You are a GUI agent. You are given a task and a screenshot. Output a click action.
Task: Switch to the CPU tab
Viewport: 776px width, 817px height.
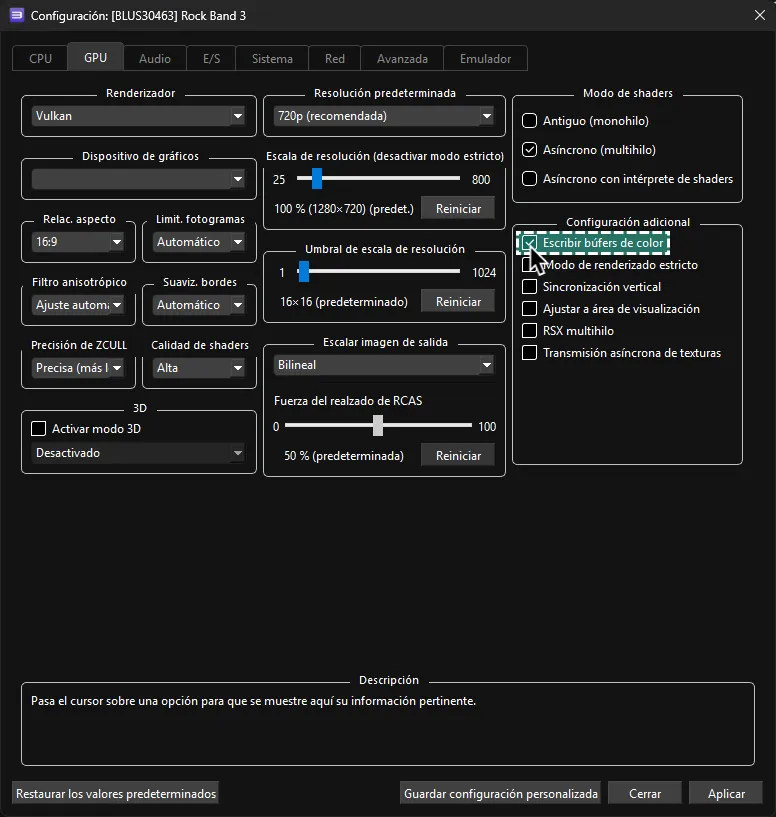[x=40, y=58]
